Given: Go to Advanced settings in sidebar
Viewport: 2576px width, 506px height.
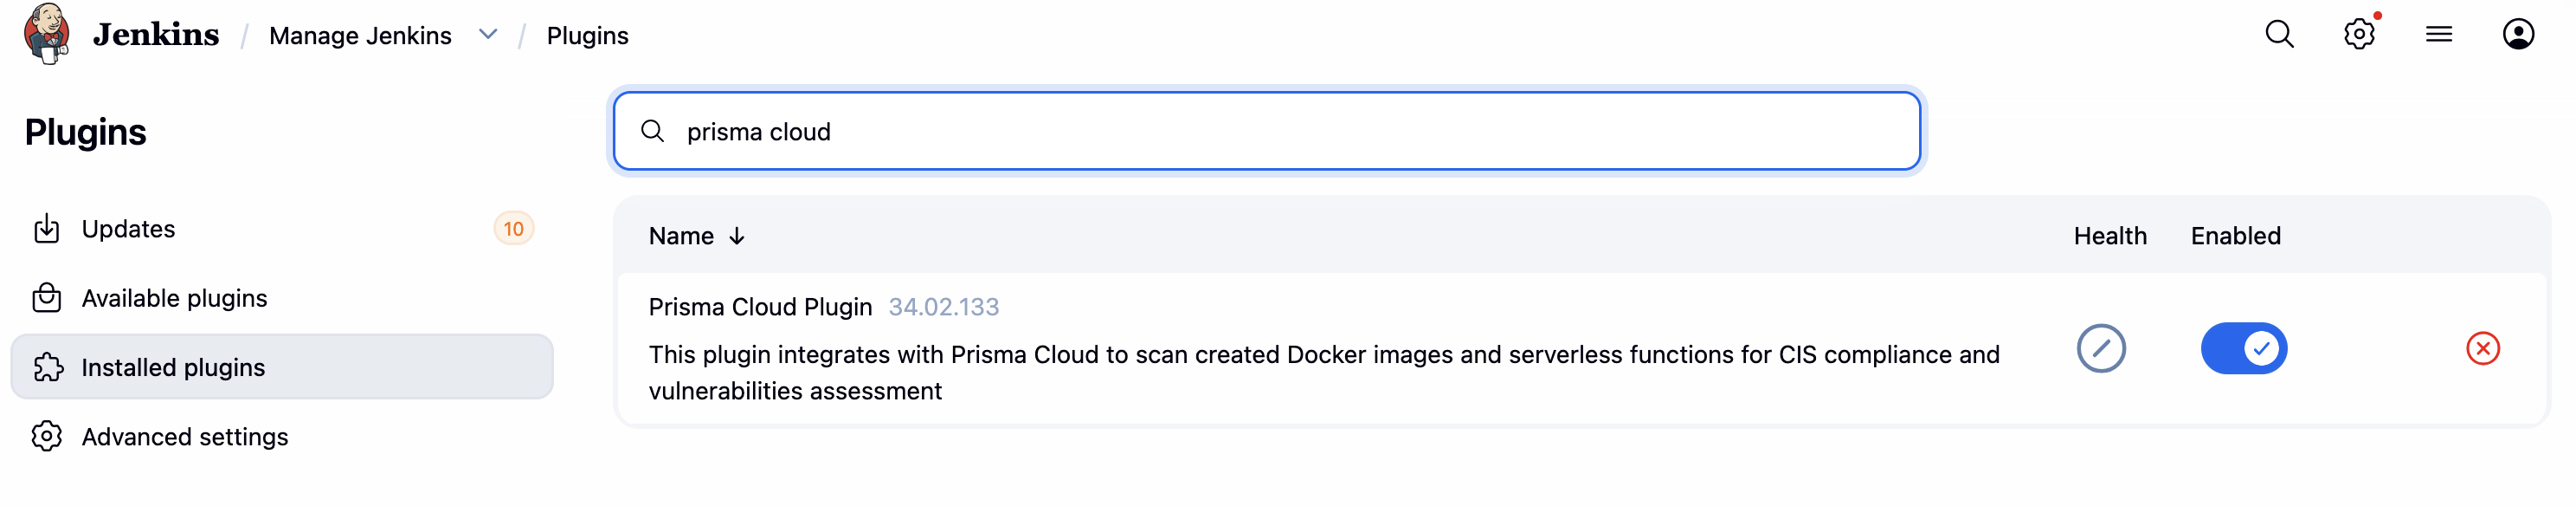Looking at the screenshot, I should coord(184,437).
